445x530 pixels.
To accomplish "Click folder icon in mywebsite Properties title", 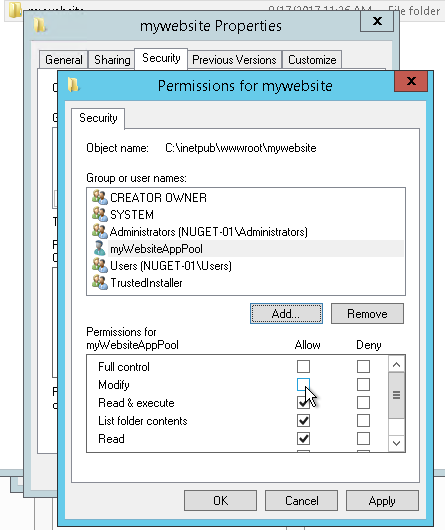I will (40, 25).
